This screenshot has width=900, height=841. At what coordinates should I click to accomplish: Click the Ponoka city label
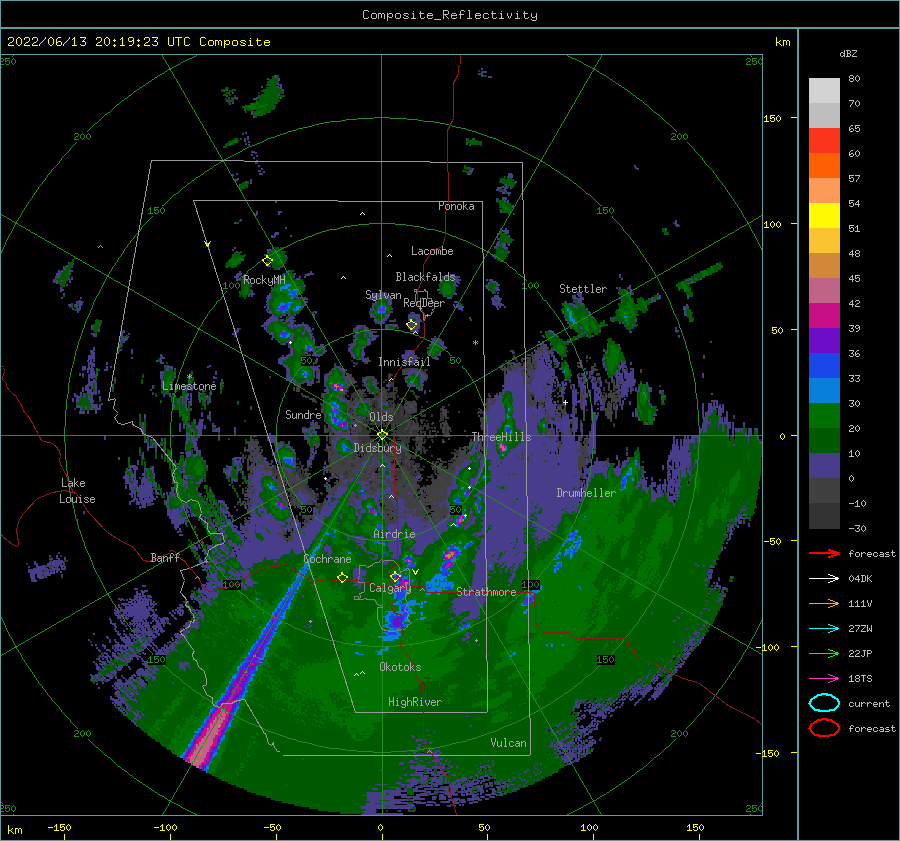tap(456, 206)
